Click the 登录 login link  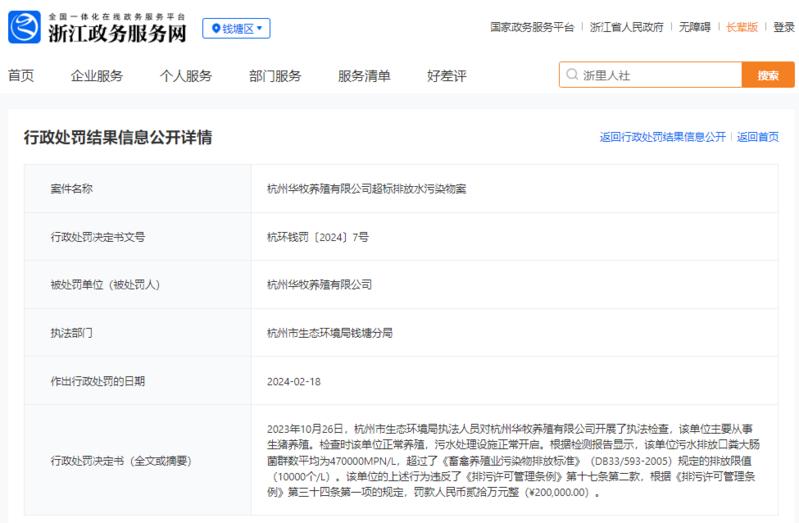[784, 27]
